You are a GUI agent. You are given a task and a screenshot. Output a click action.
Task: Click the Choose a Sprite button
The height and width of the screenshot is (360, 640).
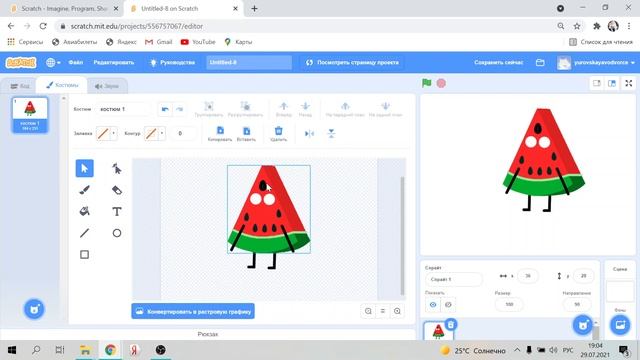tap(583, 325)
